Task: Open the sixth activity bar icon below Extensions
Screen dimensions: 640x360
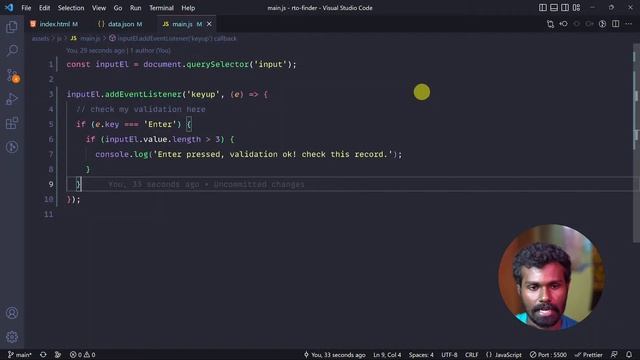Action: coord(12,147)
